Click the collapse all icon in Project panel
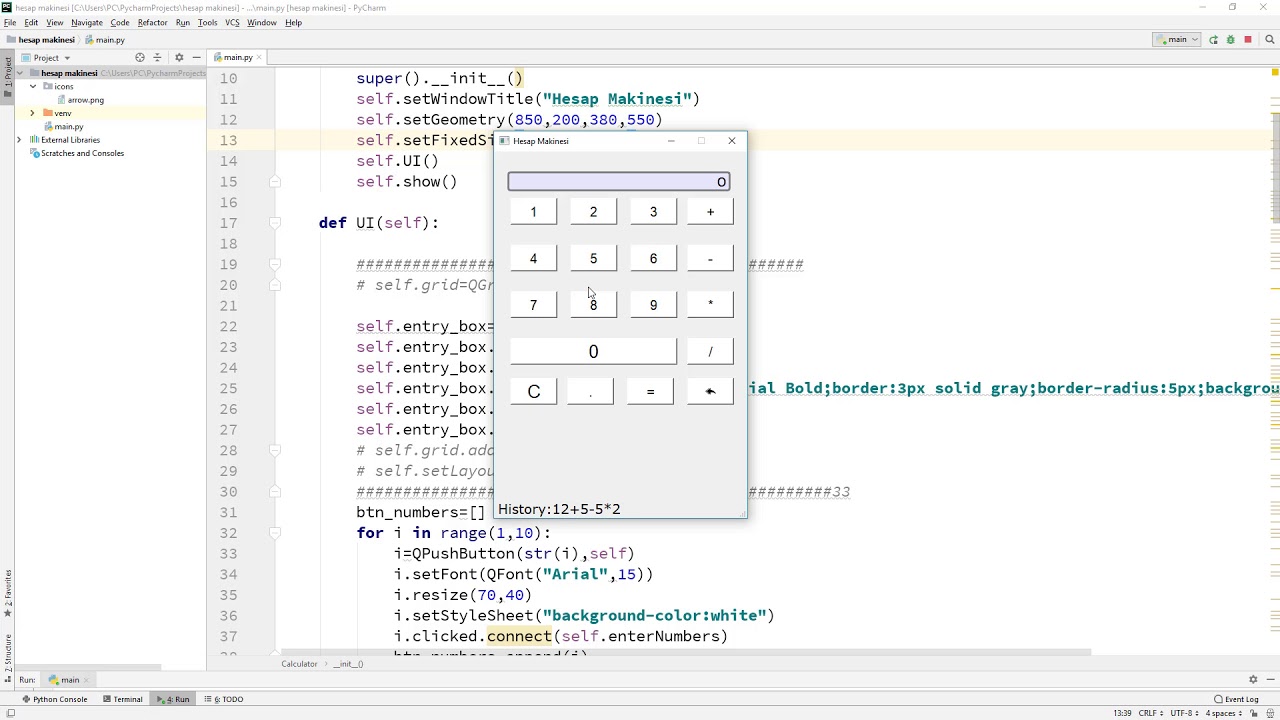The image size is (1280, 720). [157, 58]
